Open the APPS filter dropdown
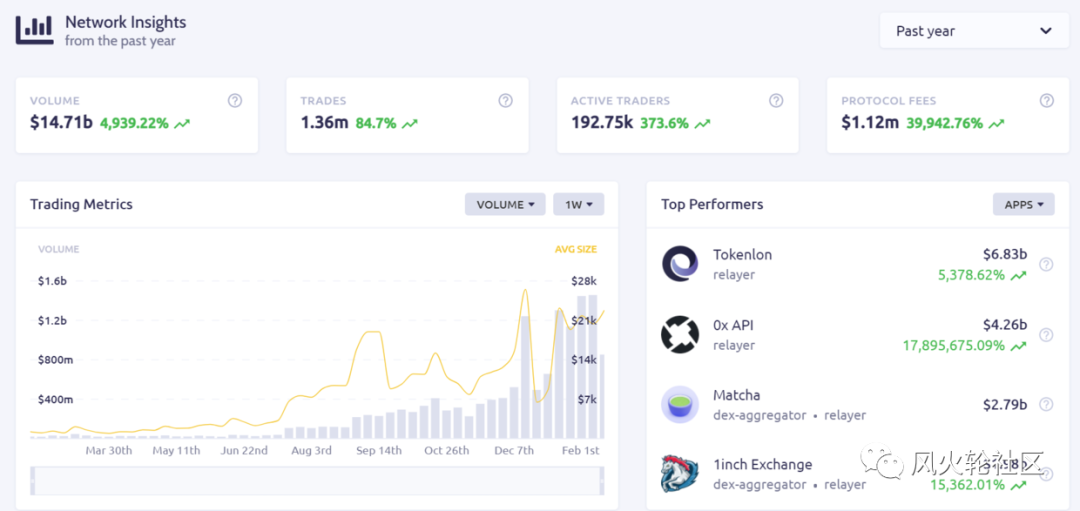The width and height of the screenshot is (1080, 511). [x=1024, y=204]
